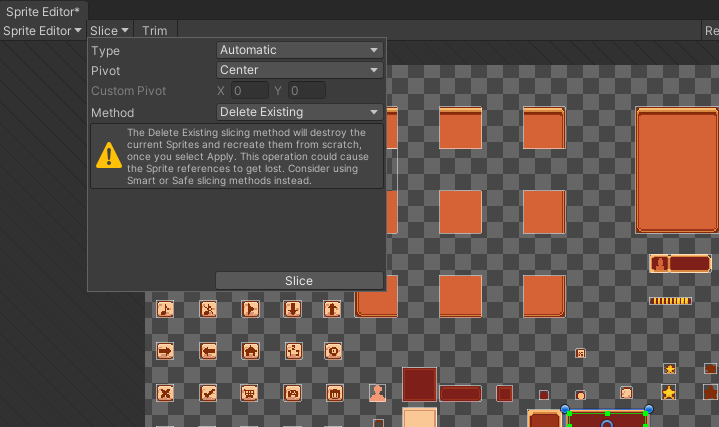The image size is (719, 427).
Task: Click the Custom Pivot X field
Action: pyautogui.click(x=250, y=90)
